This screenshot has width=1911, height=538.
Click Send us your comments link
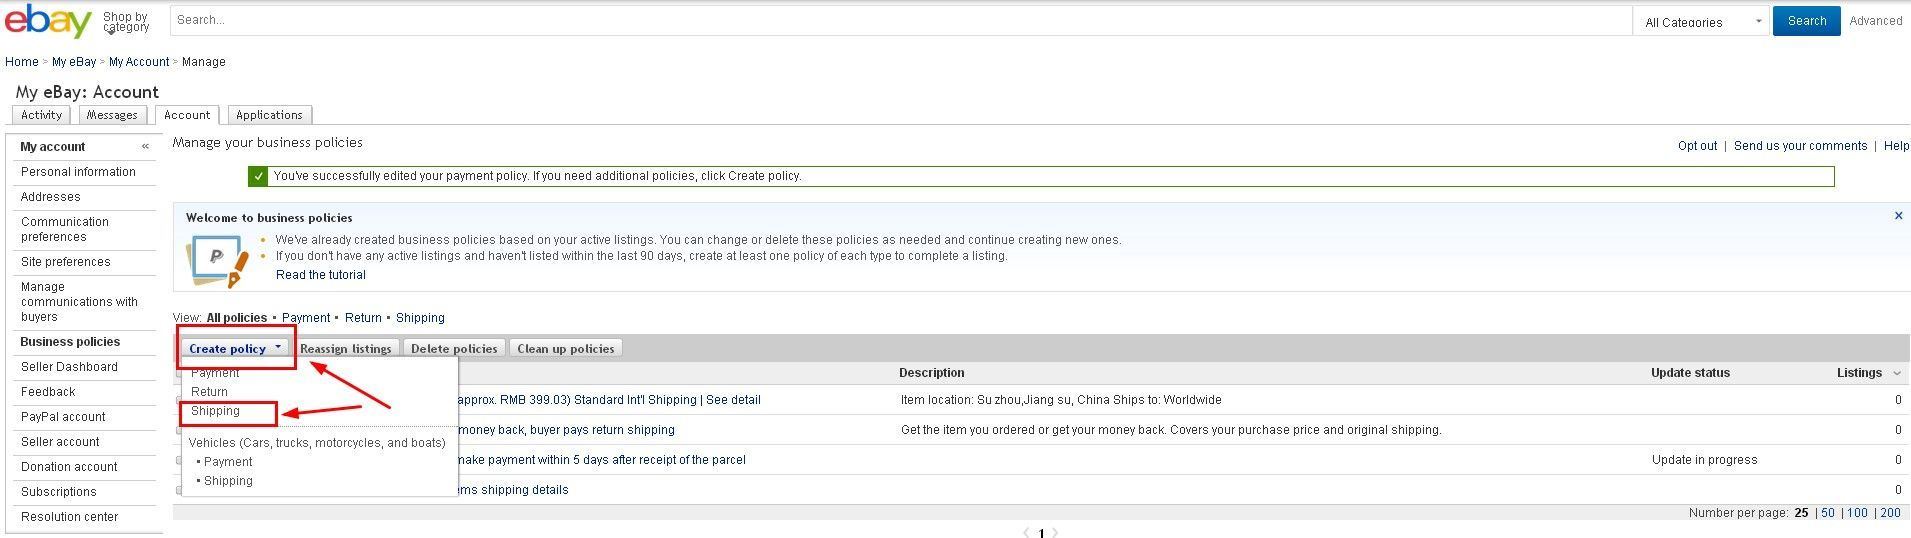tap(1800, 146)
